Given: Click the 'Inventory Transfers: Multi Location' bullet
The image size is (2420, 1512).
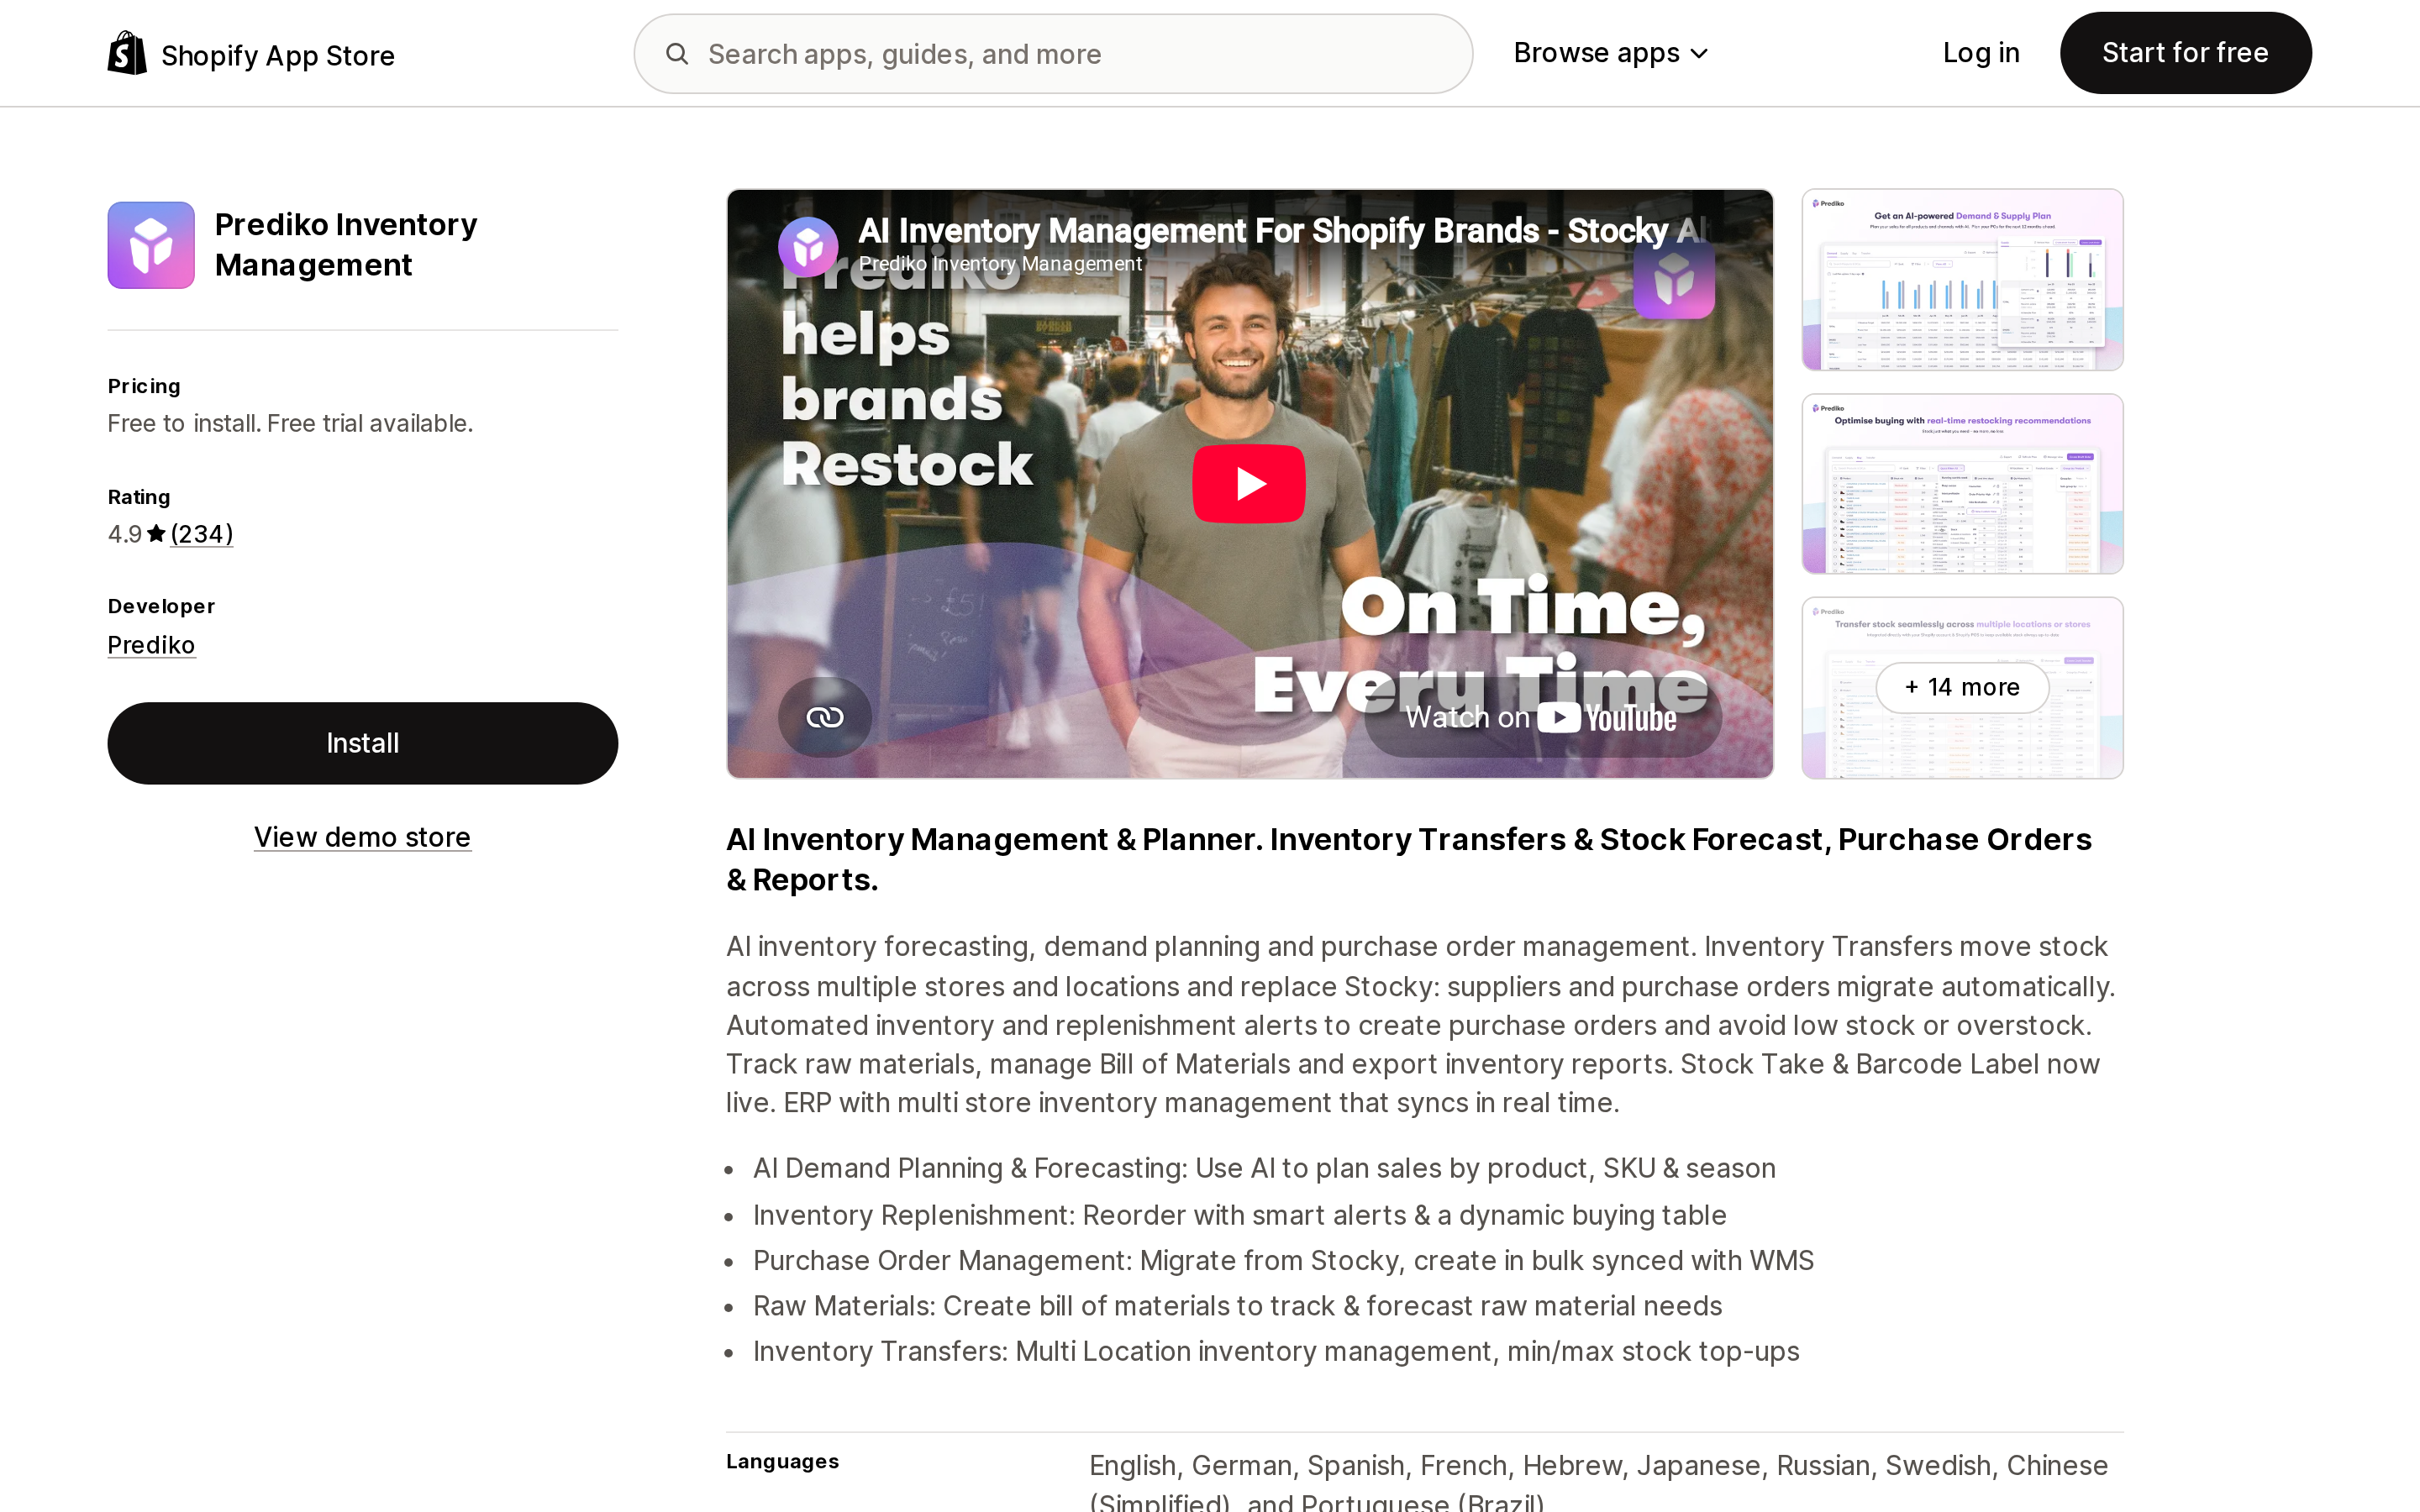Looking at the screenshot, I should pyautogui.click(x=1276, y=1351).
